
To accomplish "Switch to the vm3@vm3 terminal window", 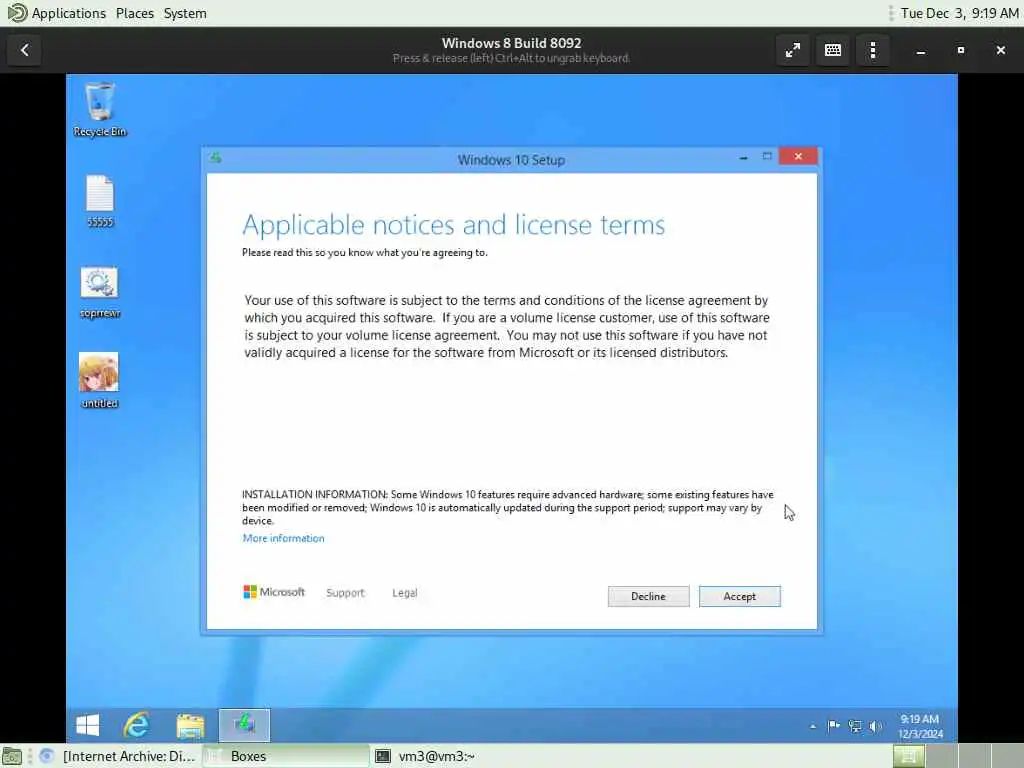I will click(424, 756).
